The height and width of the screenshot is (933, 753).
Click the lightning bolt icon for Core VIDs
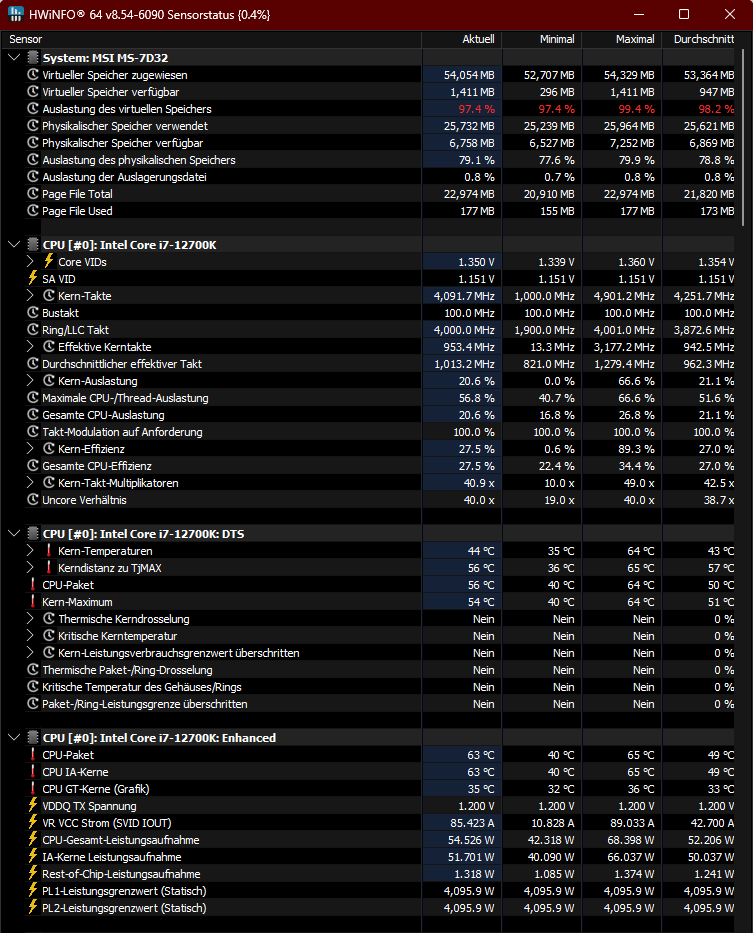click(49, 261)
